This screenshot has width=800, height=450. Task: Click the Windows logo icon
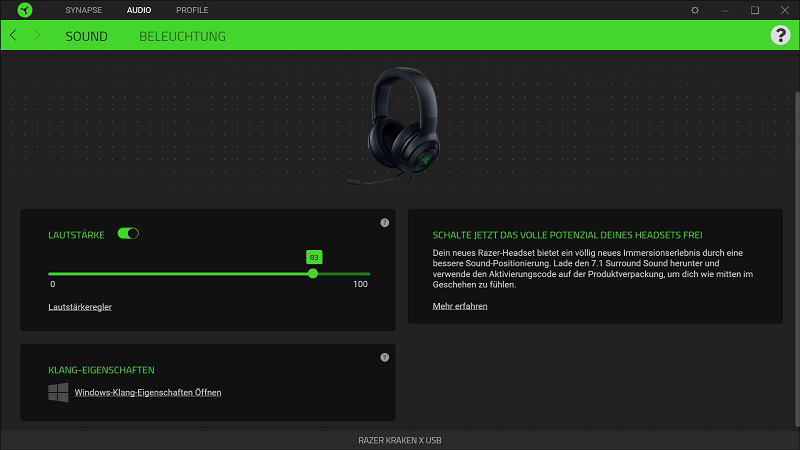(58, 392)
